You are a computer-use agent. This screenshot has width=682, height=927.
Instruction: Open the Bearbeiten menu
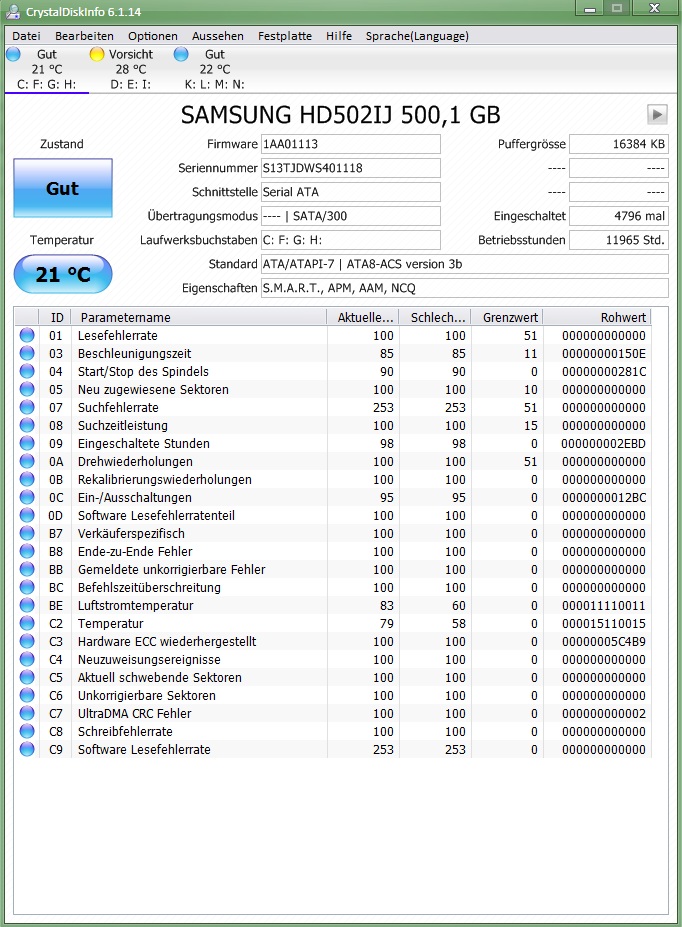click(84, 36)
